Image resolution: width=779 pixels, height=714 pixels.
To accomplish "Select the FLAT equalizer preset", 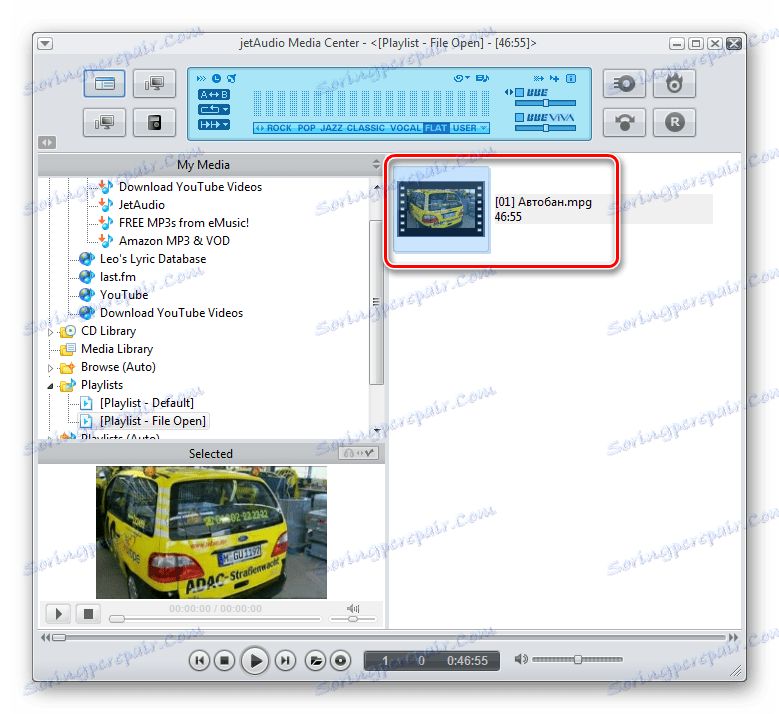I will pos(436,128).
